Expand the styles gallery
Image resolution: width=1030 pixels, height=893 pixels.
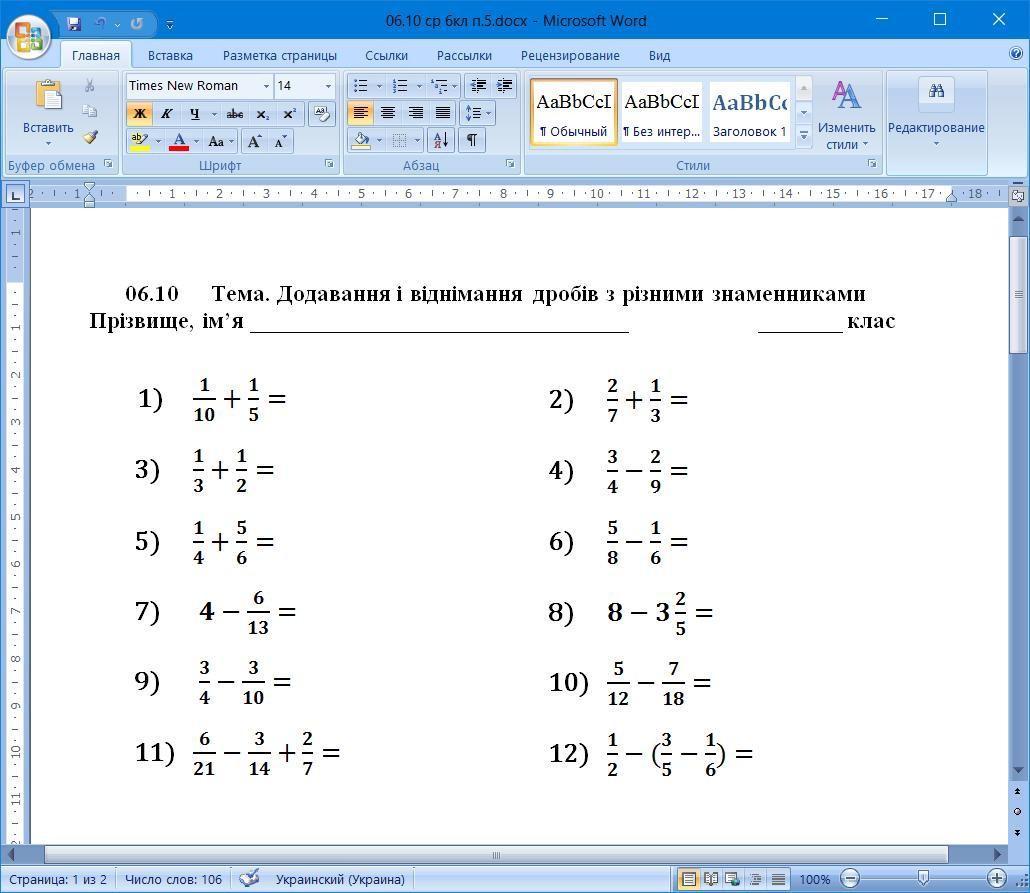pyautogui.click(x=803, y=135)
